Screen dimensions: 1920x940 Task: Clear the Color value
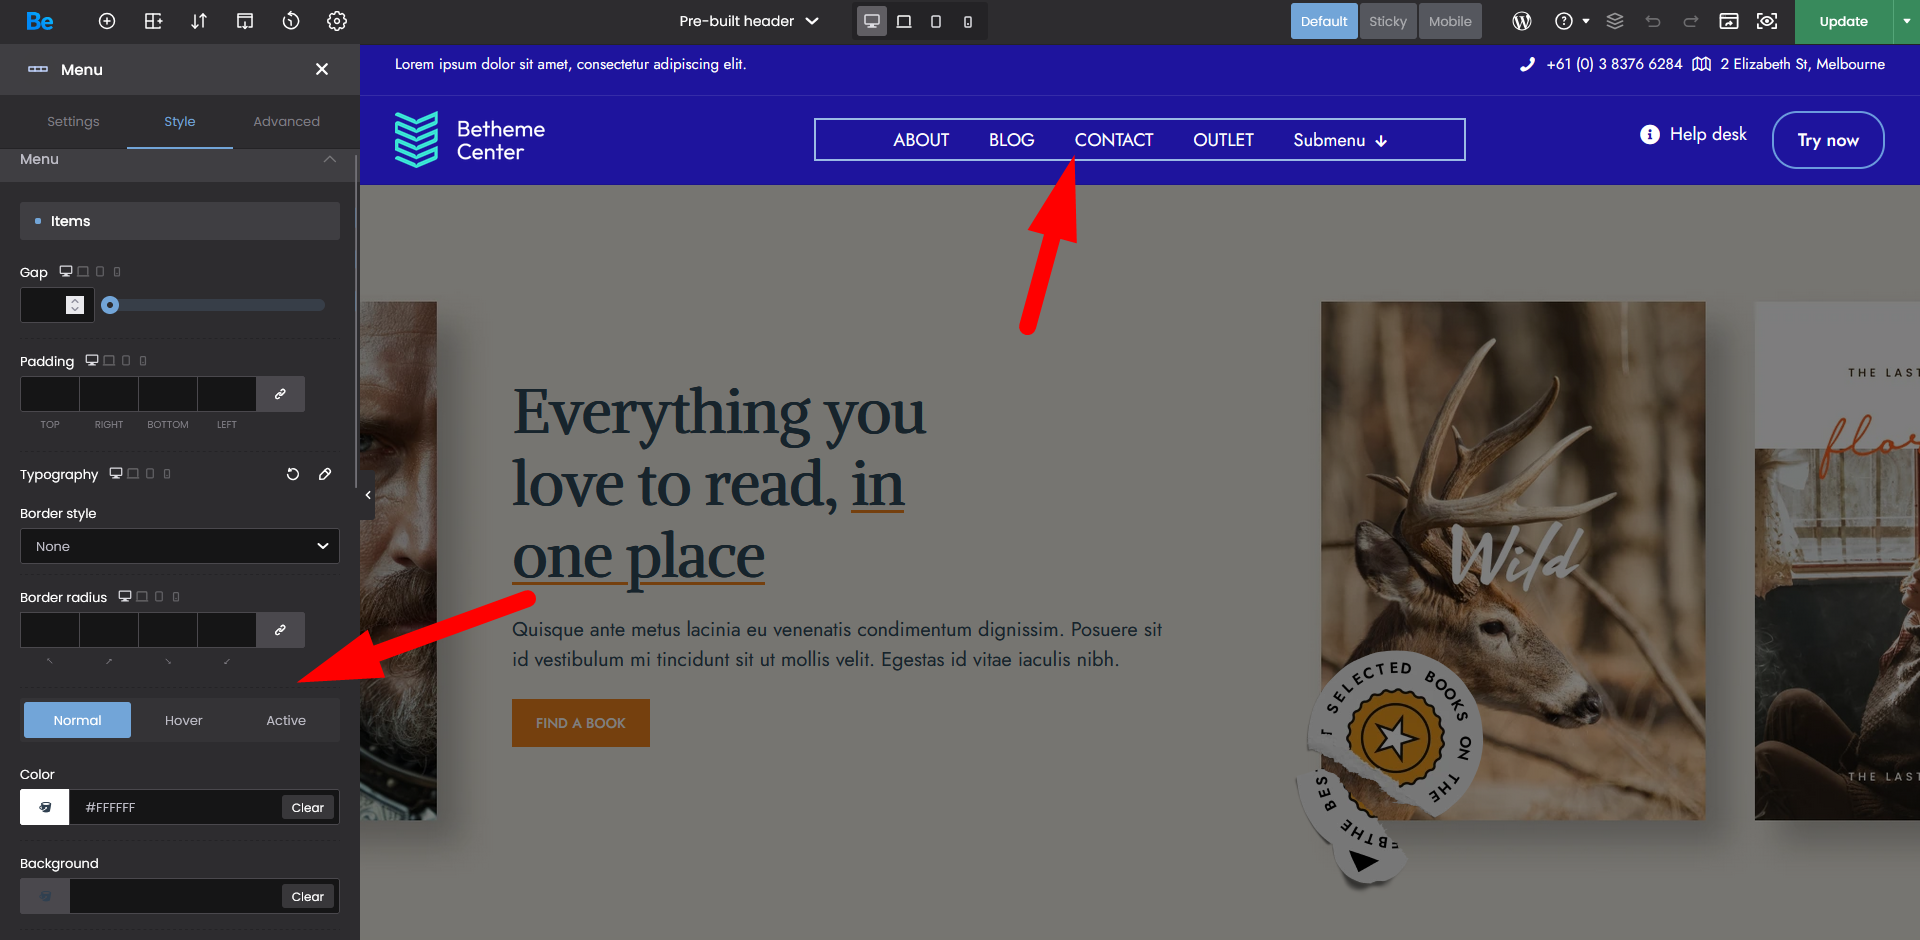pos(307,807)
